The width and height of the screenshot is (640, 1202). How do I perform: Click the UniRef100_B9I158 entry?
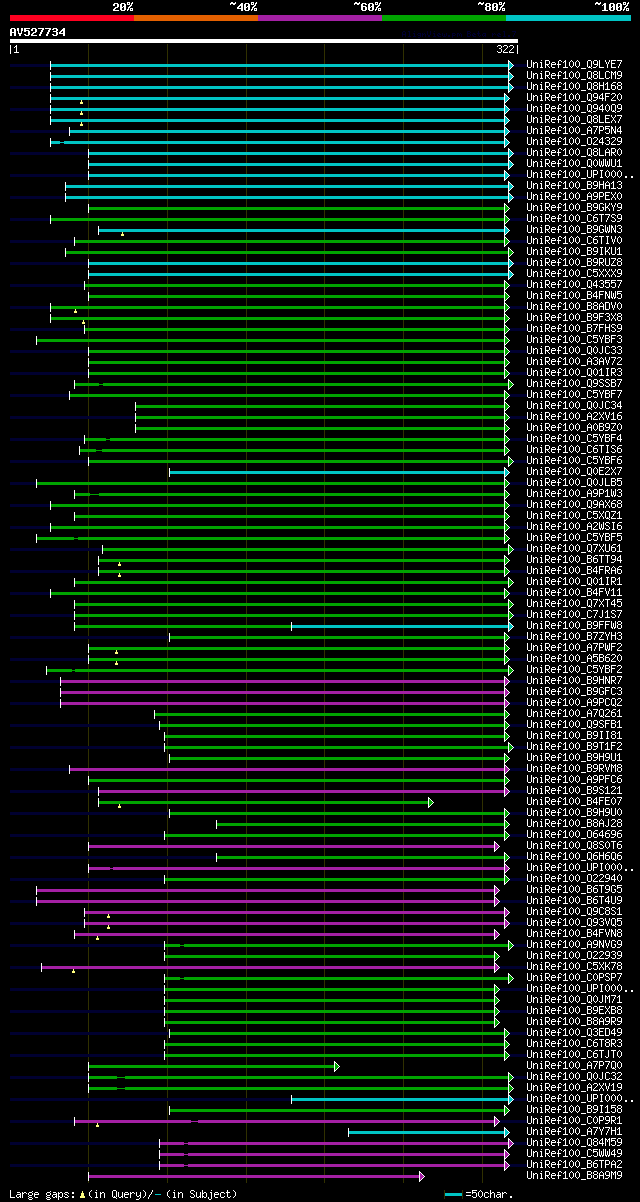point(574,1109)
